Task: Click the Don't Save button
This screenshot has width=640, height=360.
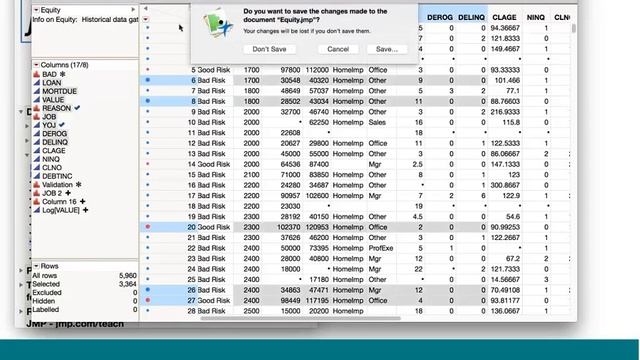Action: (x=269, y=49)
